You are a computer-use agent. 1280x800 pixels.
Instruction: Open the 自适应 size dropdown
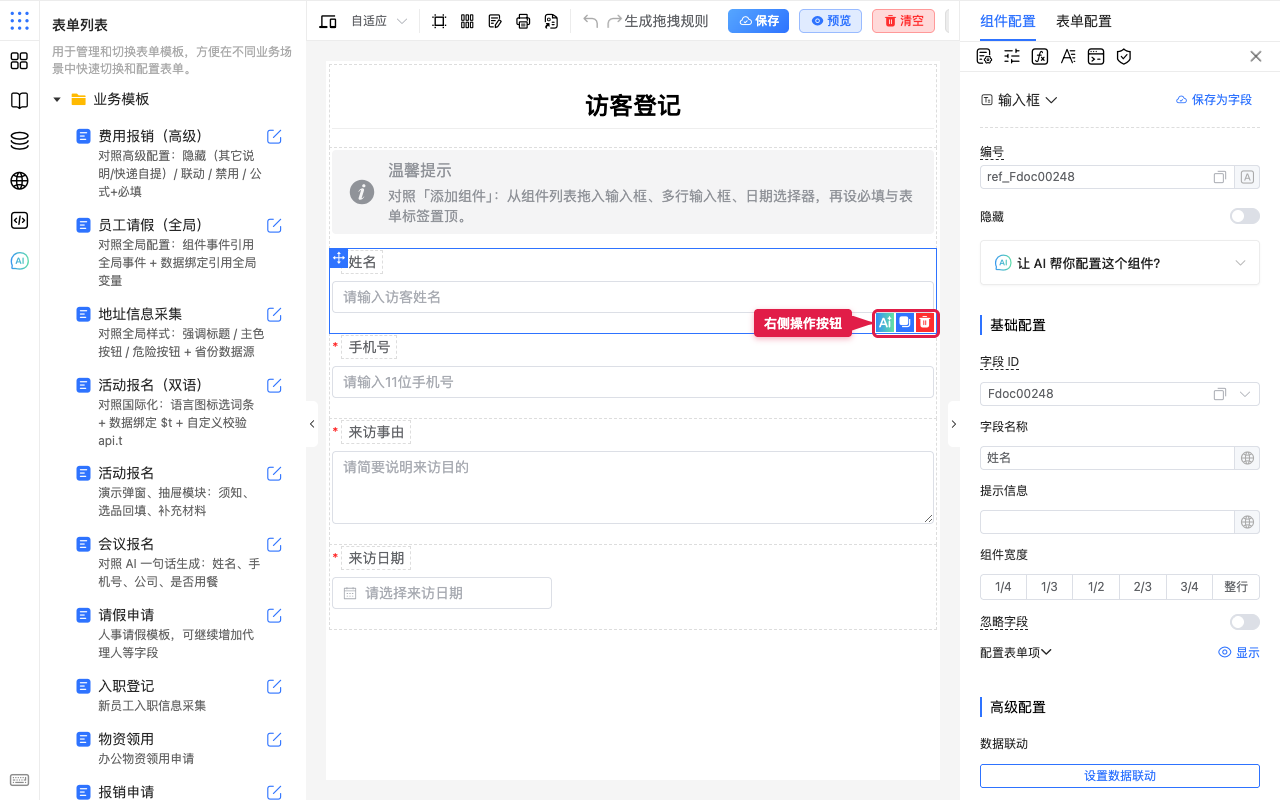click(379, 21)
